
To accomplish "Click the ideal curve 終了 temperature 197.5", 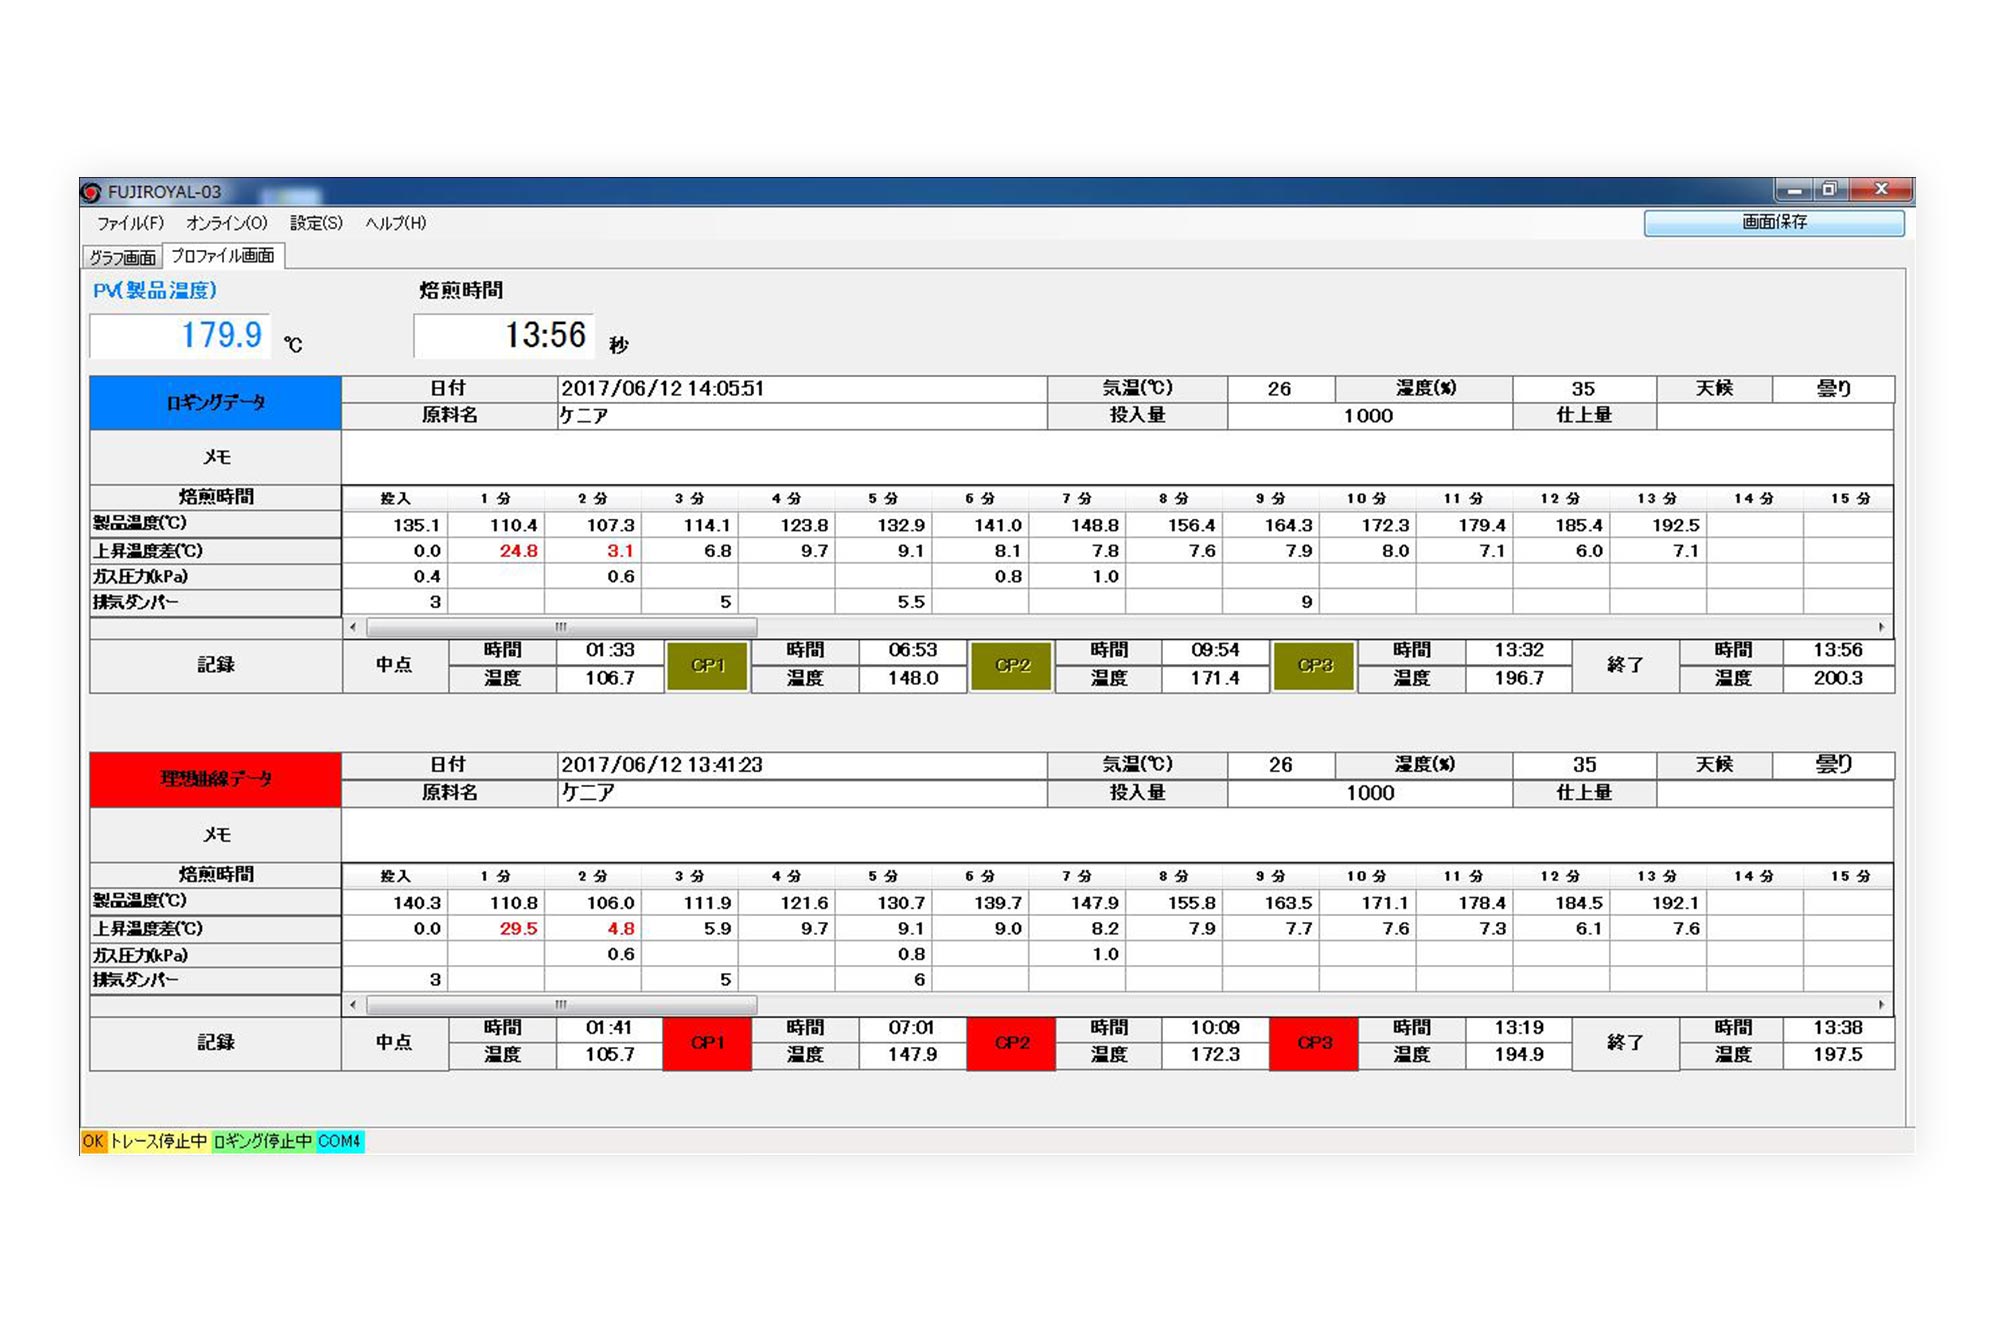I will (1837, 1055).
